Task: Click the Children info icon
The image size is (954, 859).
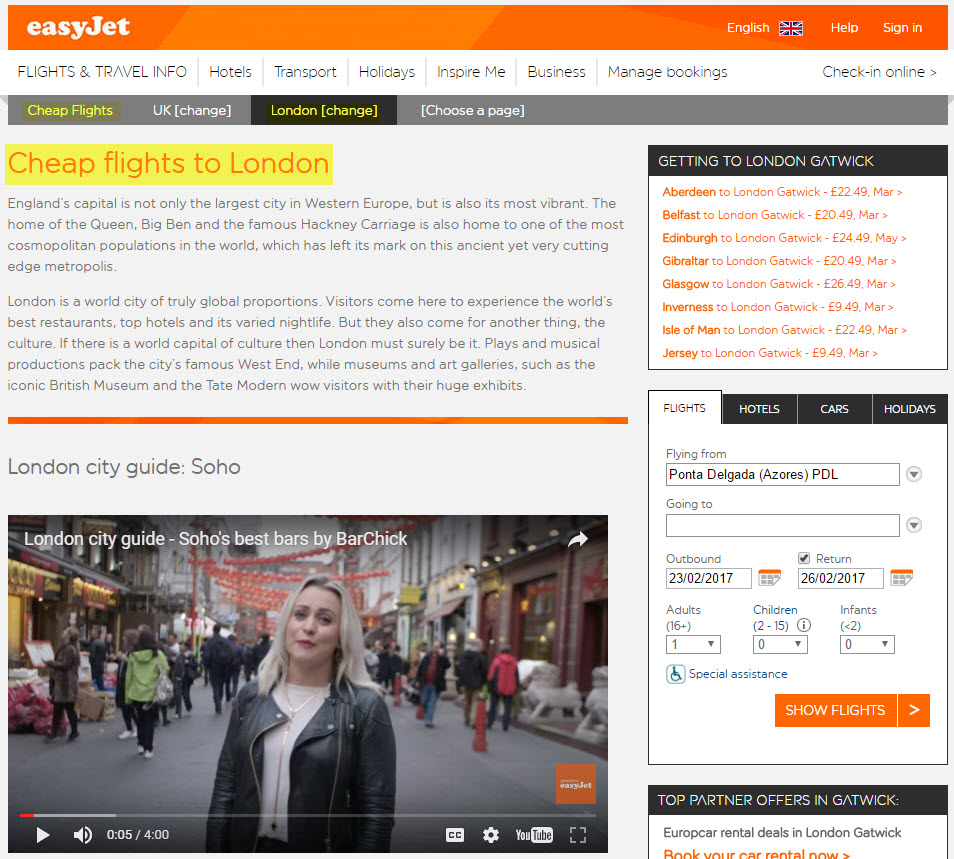Action: (804, 625)
